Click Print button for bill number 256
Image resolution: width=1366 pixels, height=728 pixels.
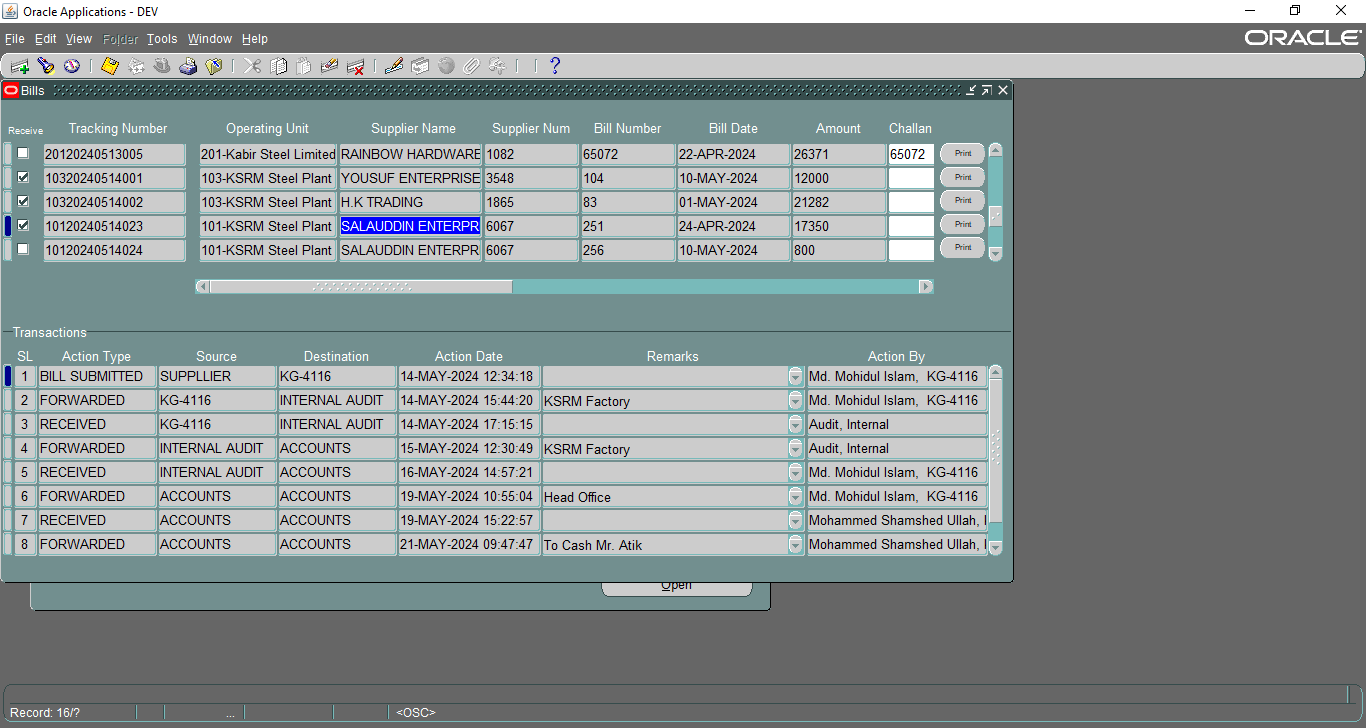coord(962,247)
